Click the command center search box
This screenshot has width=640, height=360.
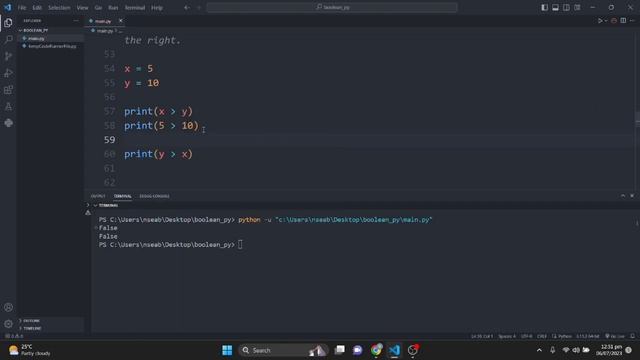[332, 7]
